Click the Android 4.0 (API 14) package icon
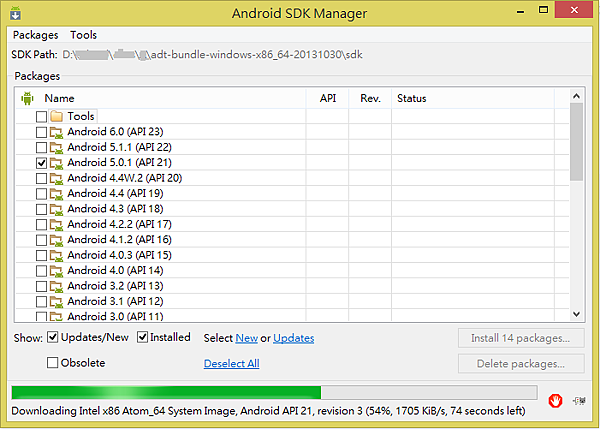 57,270
